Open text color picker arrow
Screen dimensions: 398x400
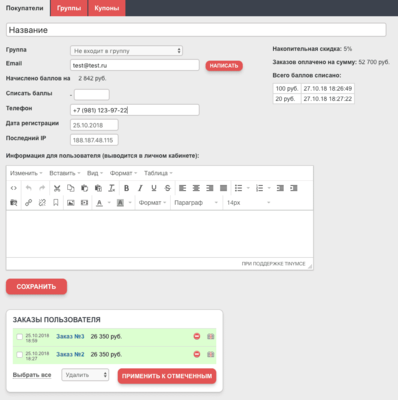(109, 203)
